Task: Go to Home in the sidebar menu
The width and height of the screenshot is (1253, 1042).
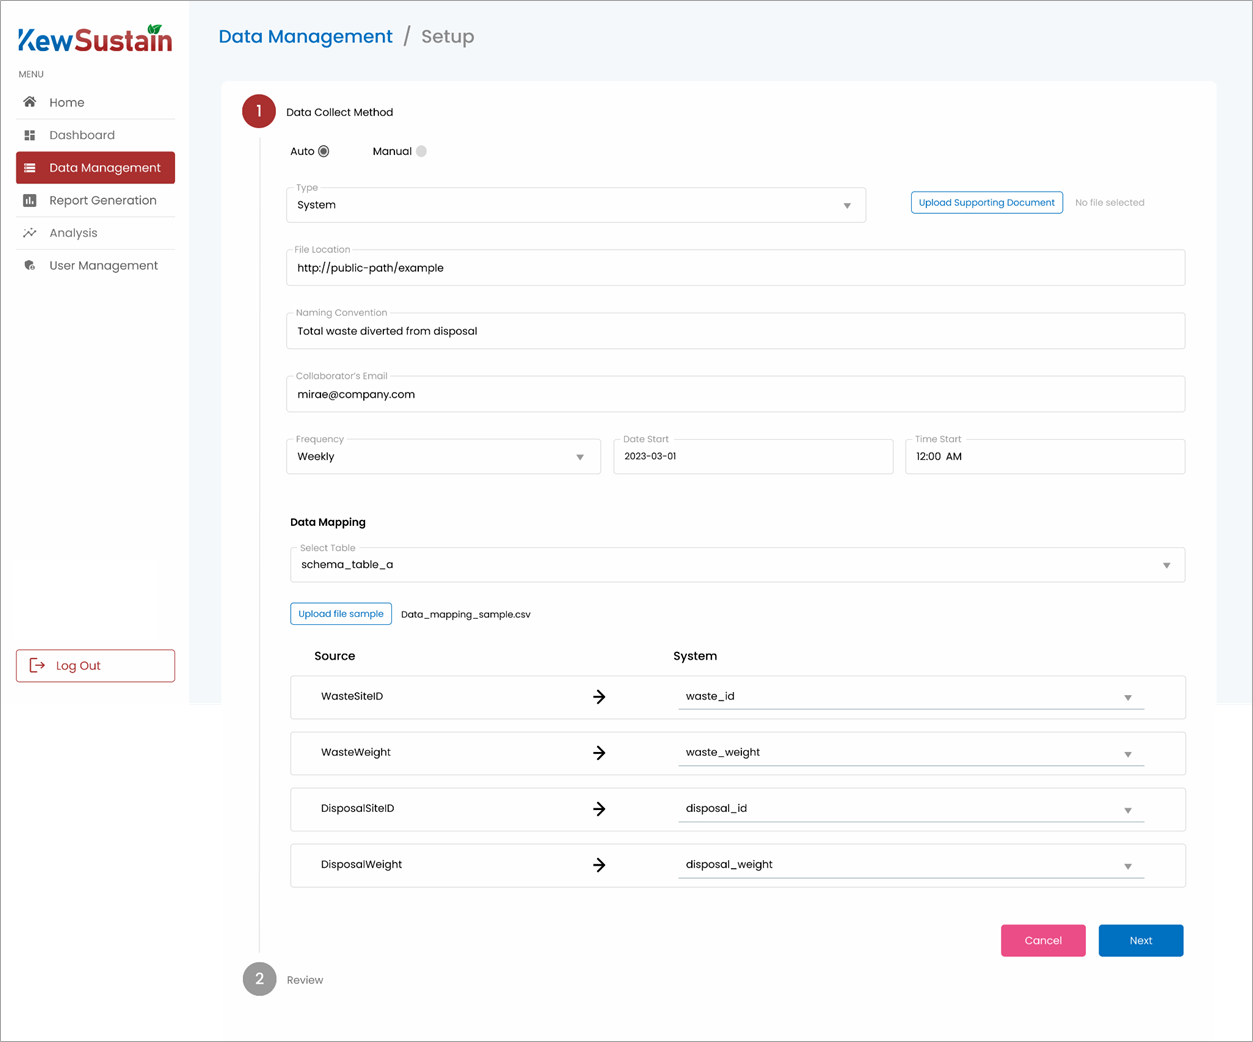Action: [95, 102]
